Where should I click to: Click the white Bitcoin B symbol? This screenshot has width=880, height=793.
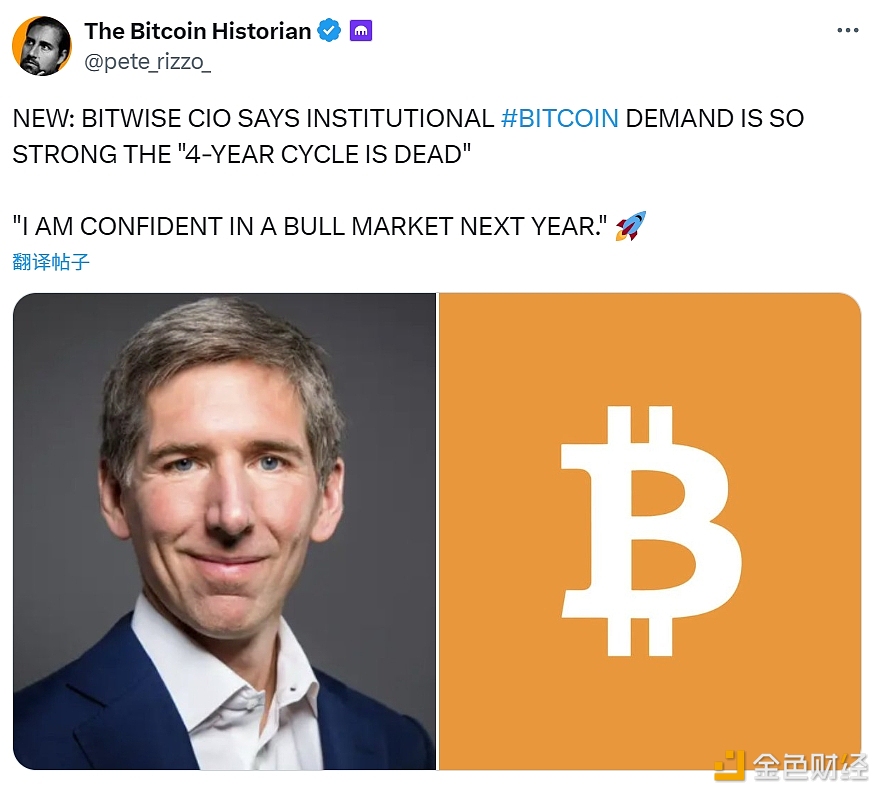(x=651, y=531)
